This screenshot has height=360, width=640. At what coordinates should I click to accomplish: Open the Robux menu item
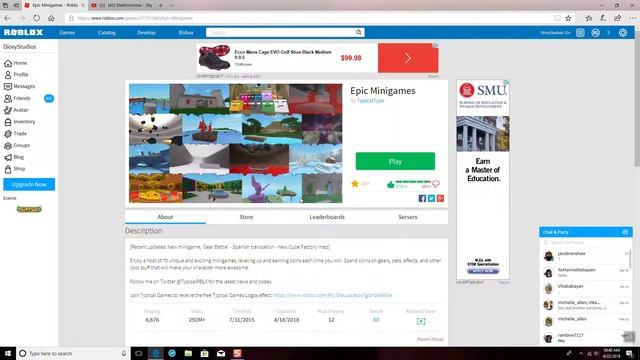pyautogui.click(x=186, y=33)
